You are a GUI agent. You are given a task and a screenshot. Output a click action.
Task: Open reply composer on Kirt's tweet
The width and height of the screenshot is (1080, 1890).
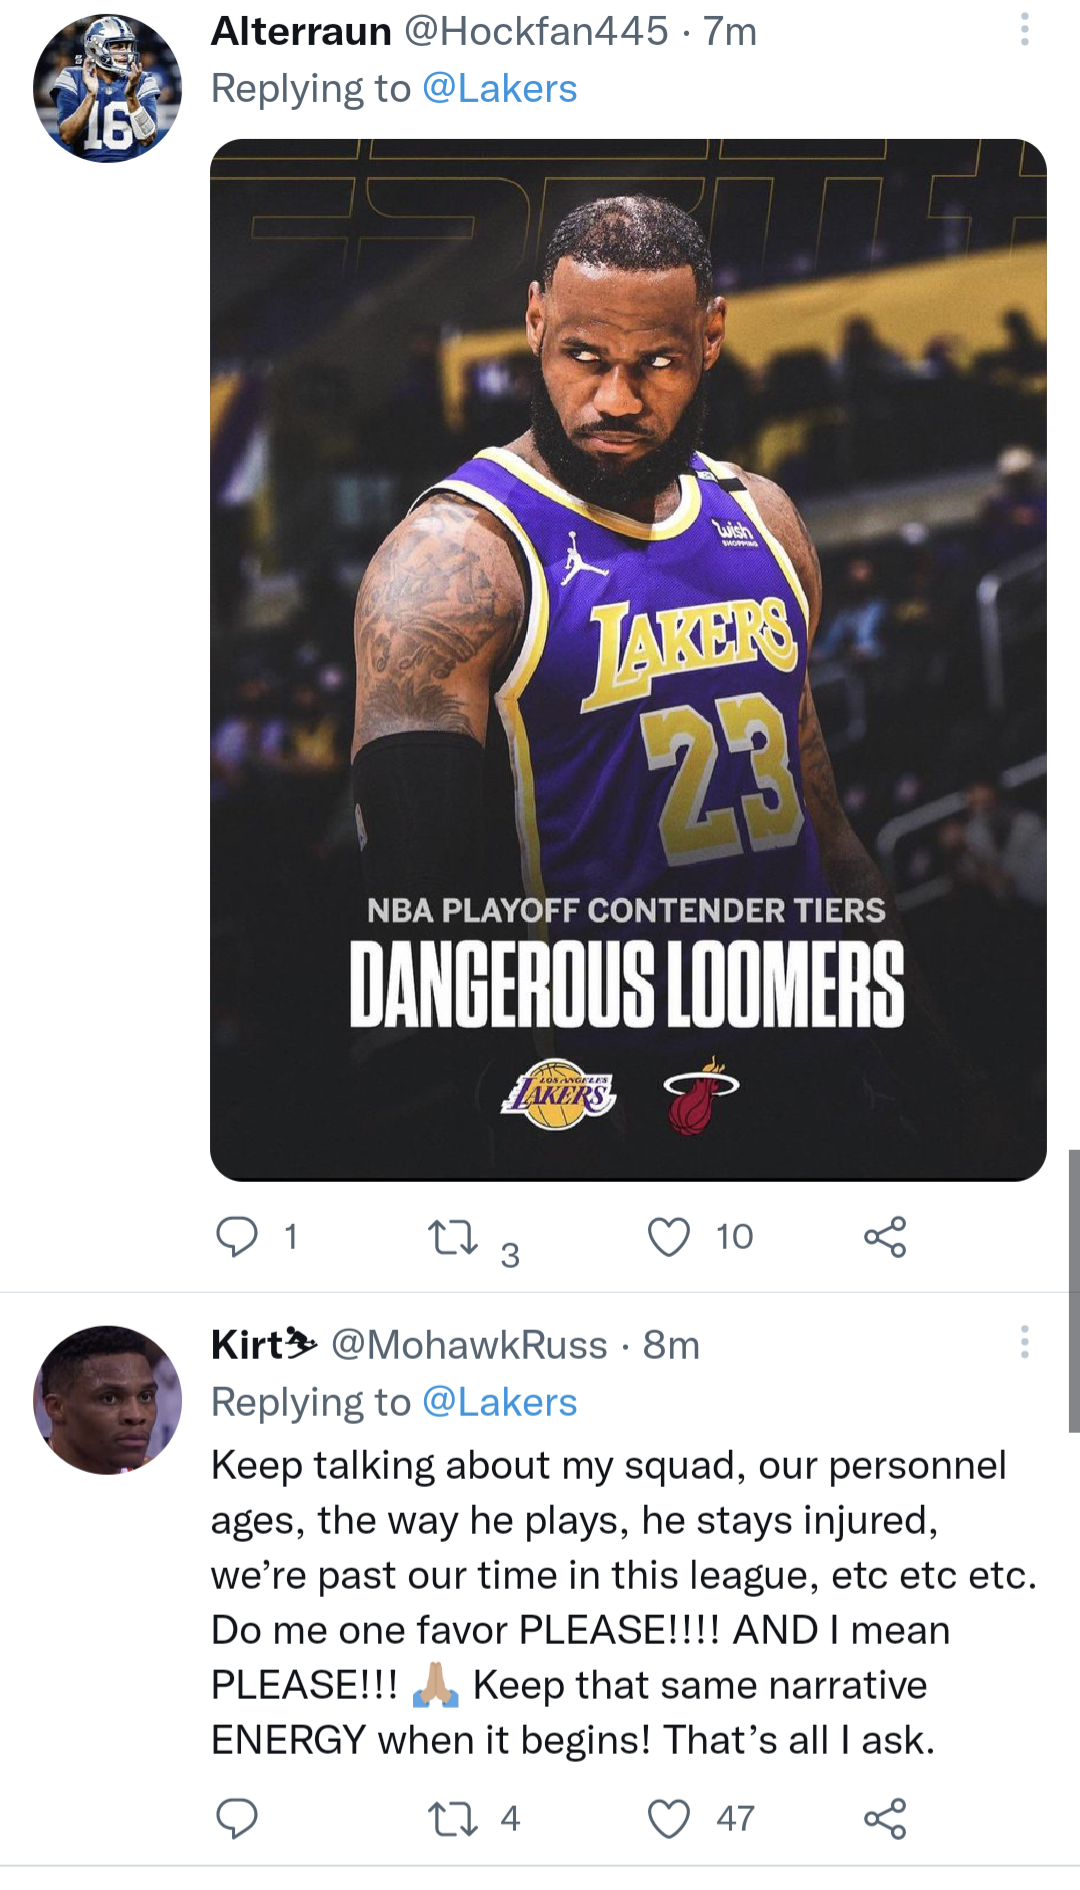[239, 1820]
